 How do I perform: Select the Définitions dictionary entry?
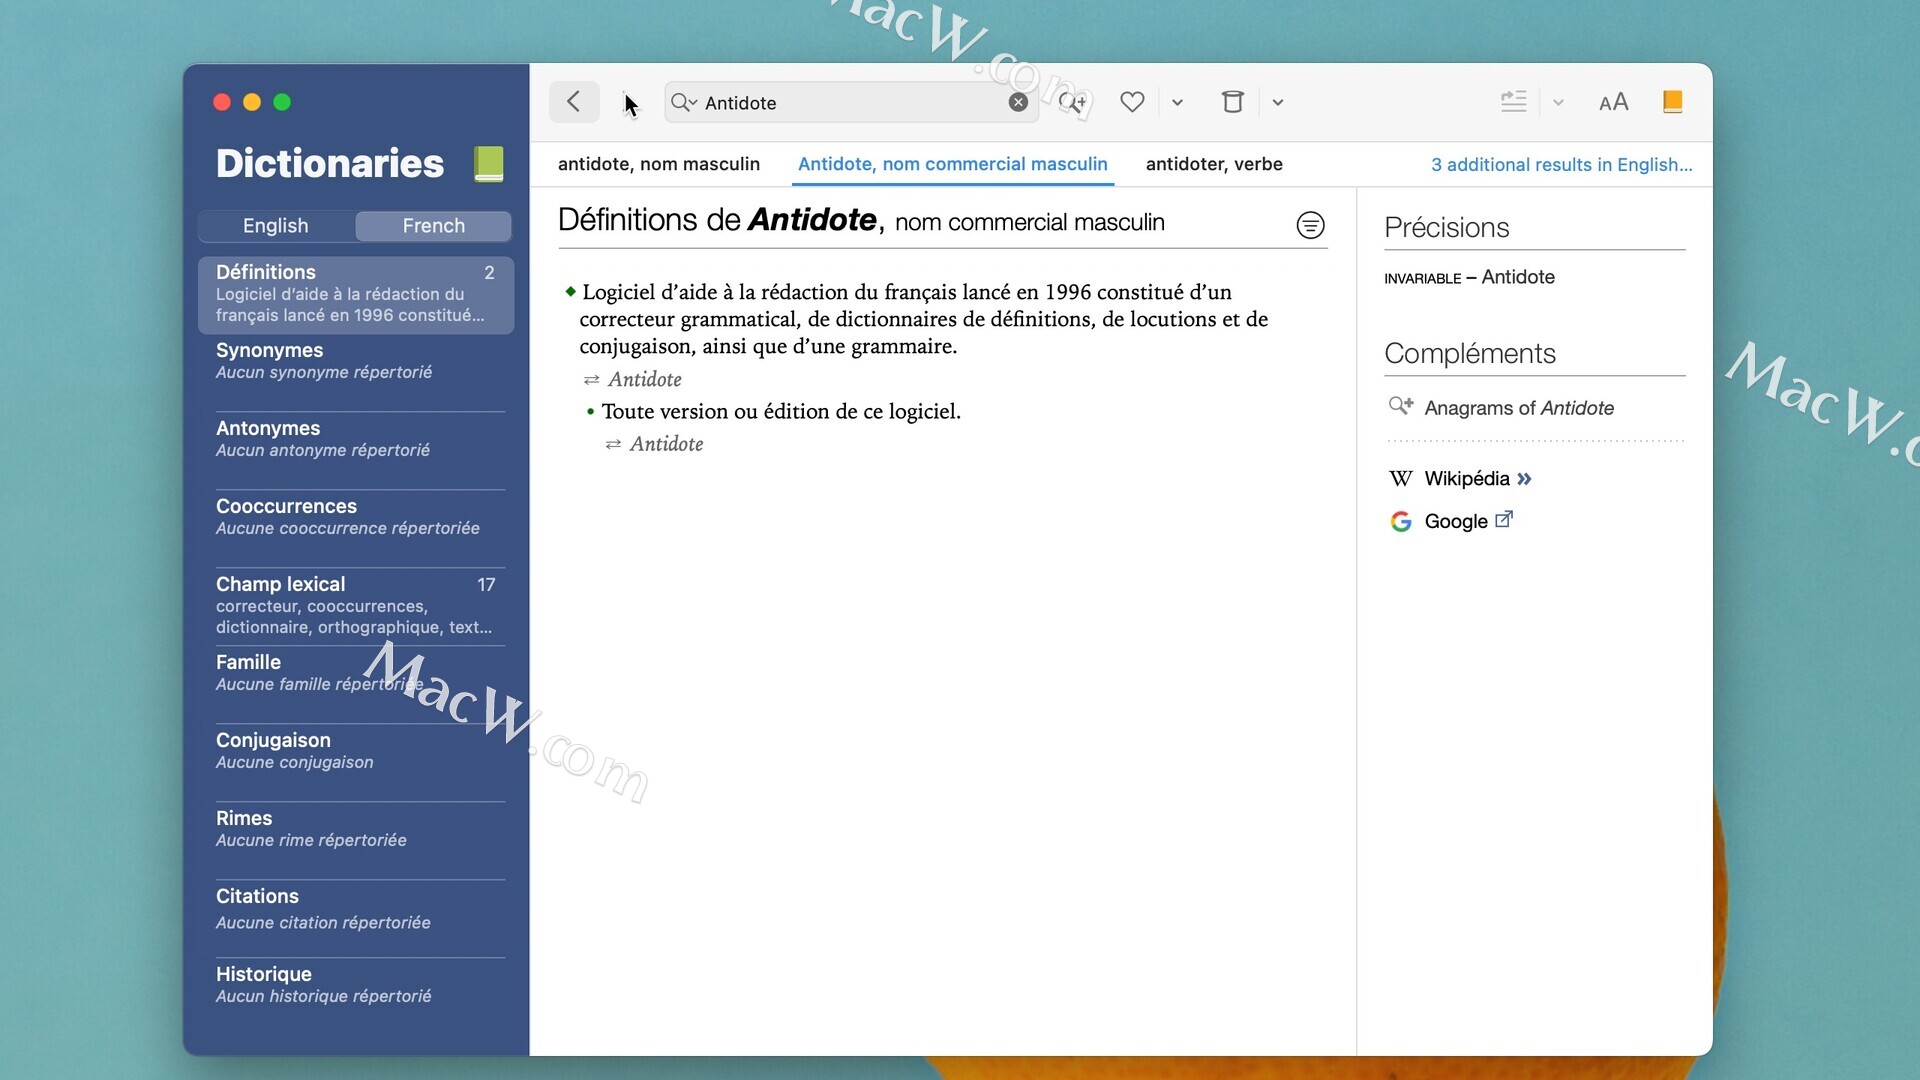(x=356, y=294)
